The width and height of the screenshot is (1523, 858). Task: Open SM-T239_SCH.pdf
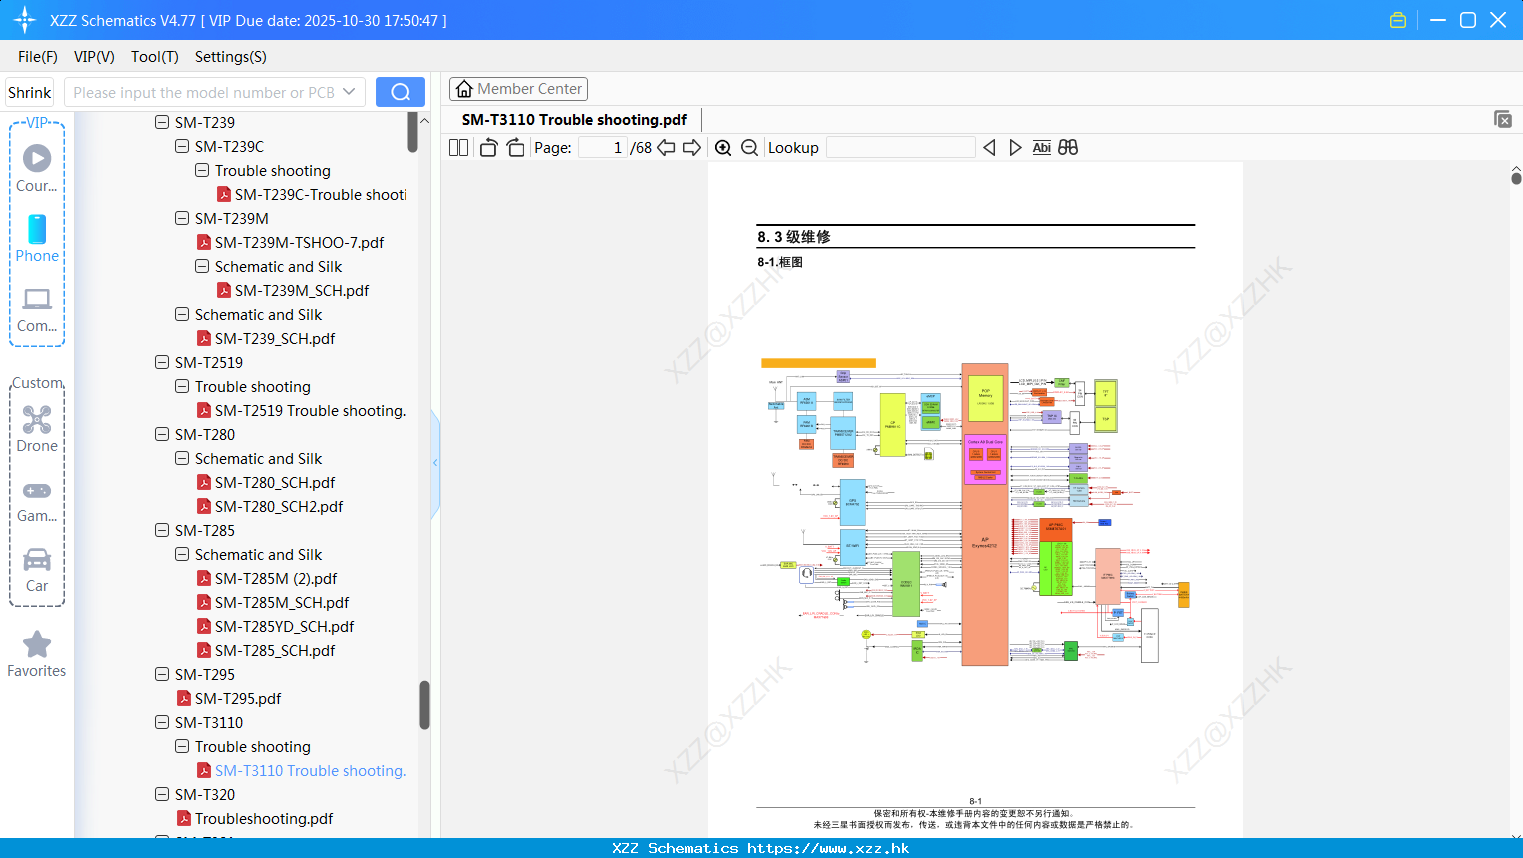(x=266, y=339)
